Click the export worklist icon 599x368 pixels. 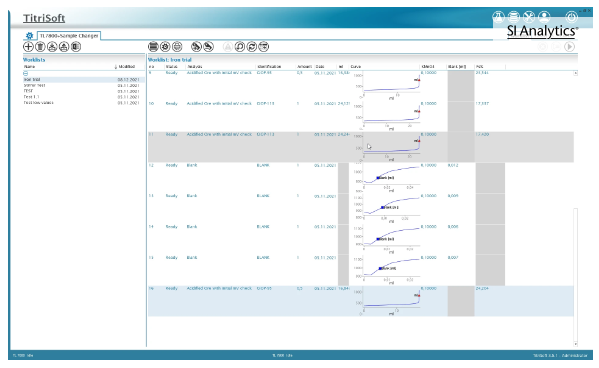64,47
